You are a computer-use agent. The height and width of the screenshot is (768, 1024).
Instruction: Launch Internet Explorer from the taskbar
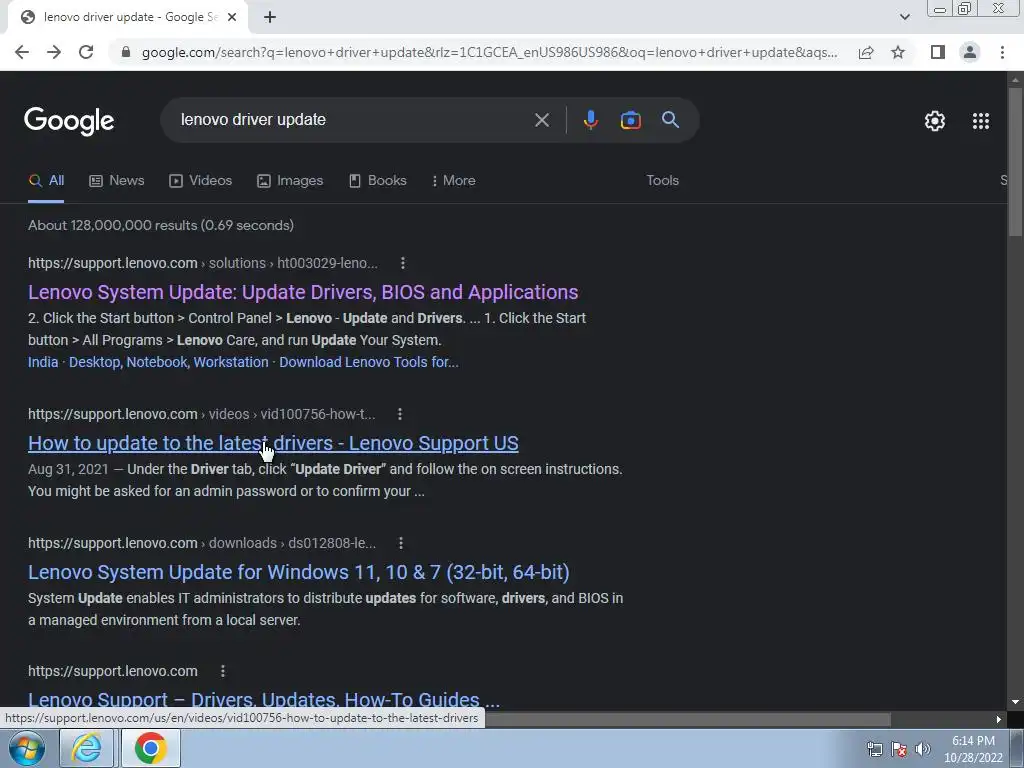(86, 748)
